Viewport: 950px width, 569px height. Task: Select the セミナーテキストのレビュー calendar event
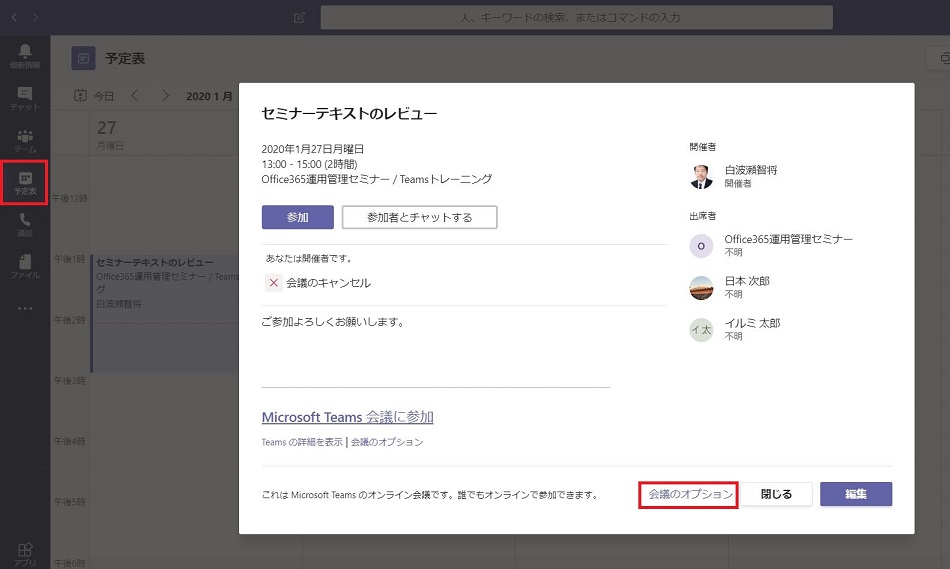coord(165,313)
